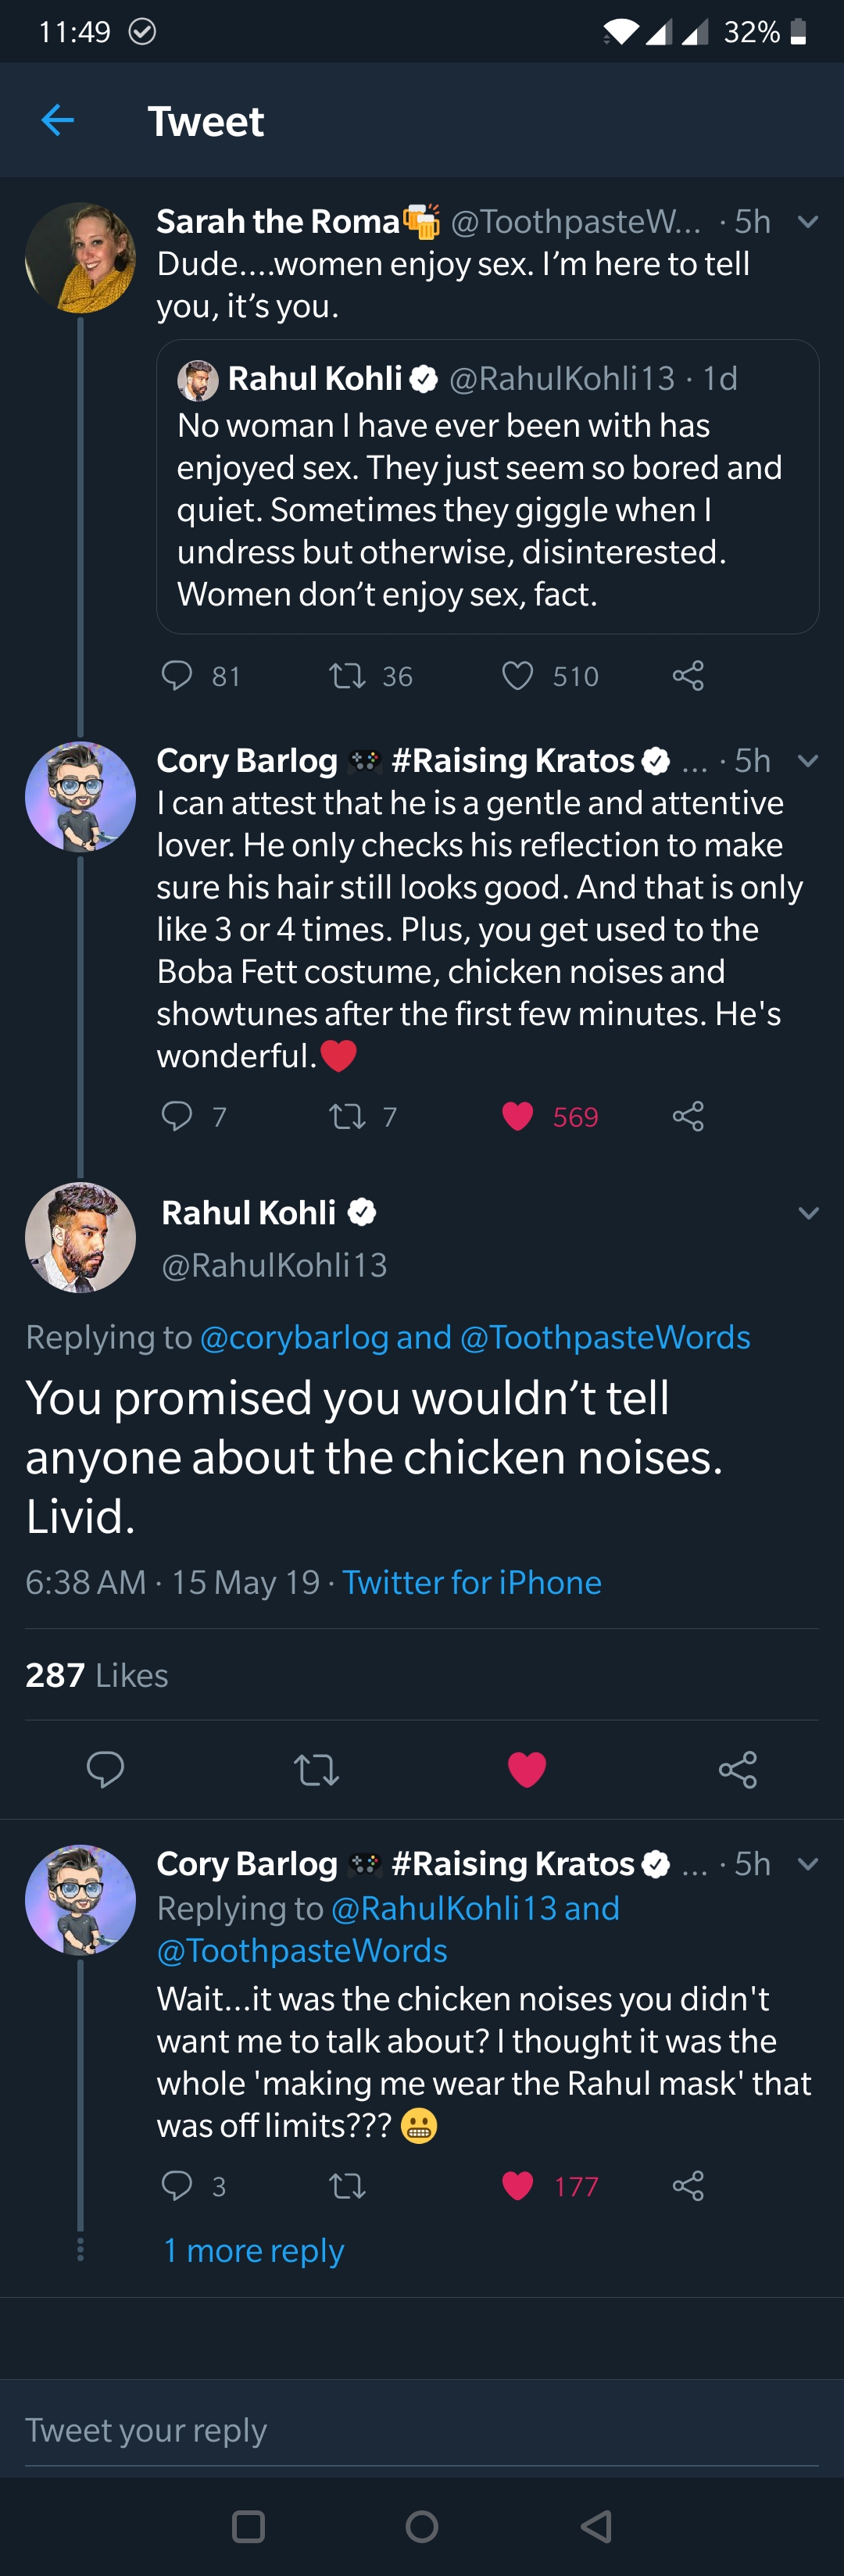Retweet Sarah the Roma's tweet with 36 retweets
Image resolution: width=844 pixels, height=2576 pixels.
[347, 676]
